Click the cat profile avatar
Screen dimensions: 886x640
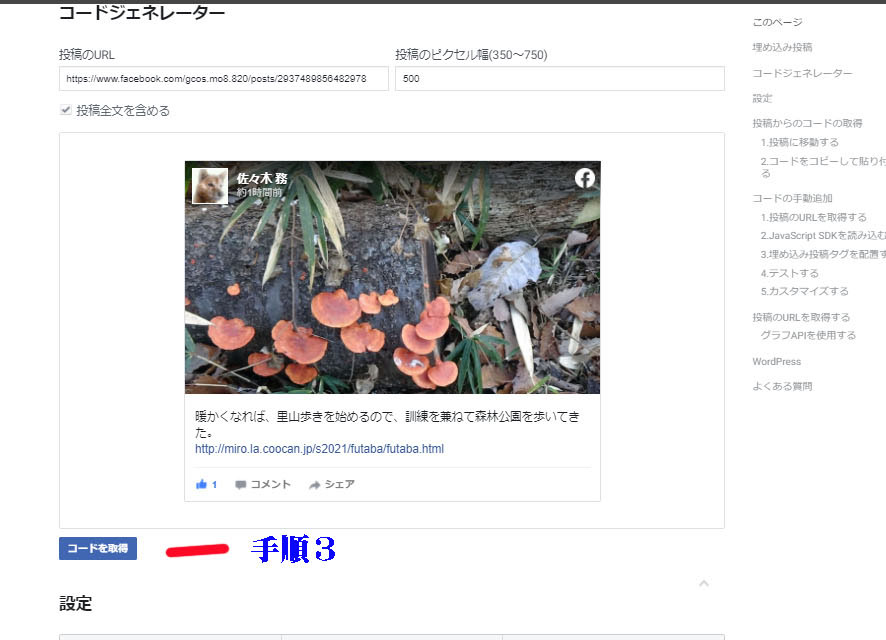click(x=210, y=186)
